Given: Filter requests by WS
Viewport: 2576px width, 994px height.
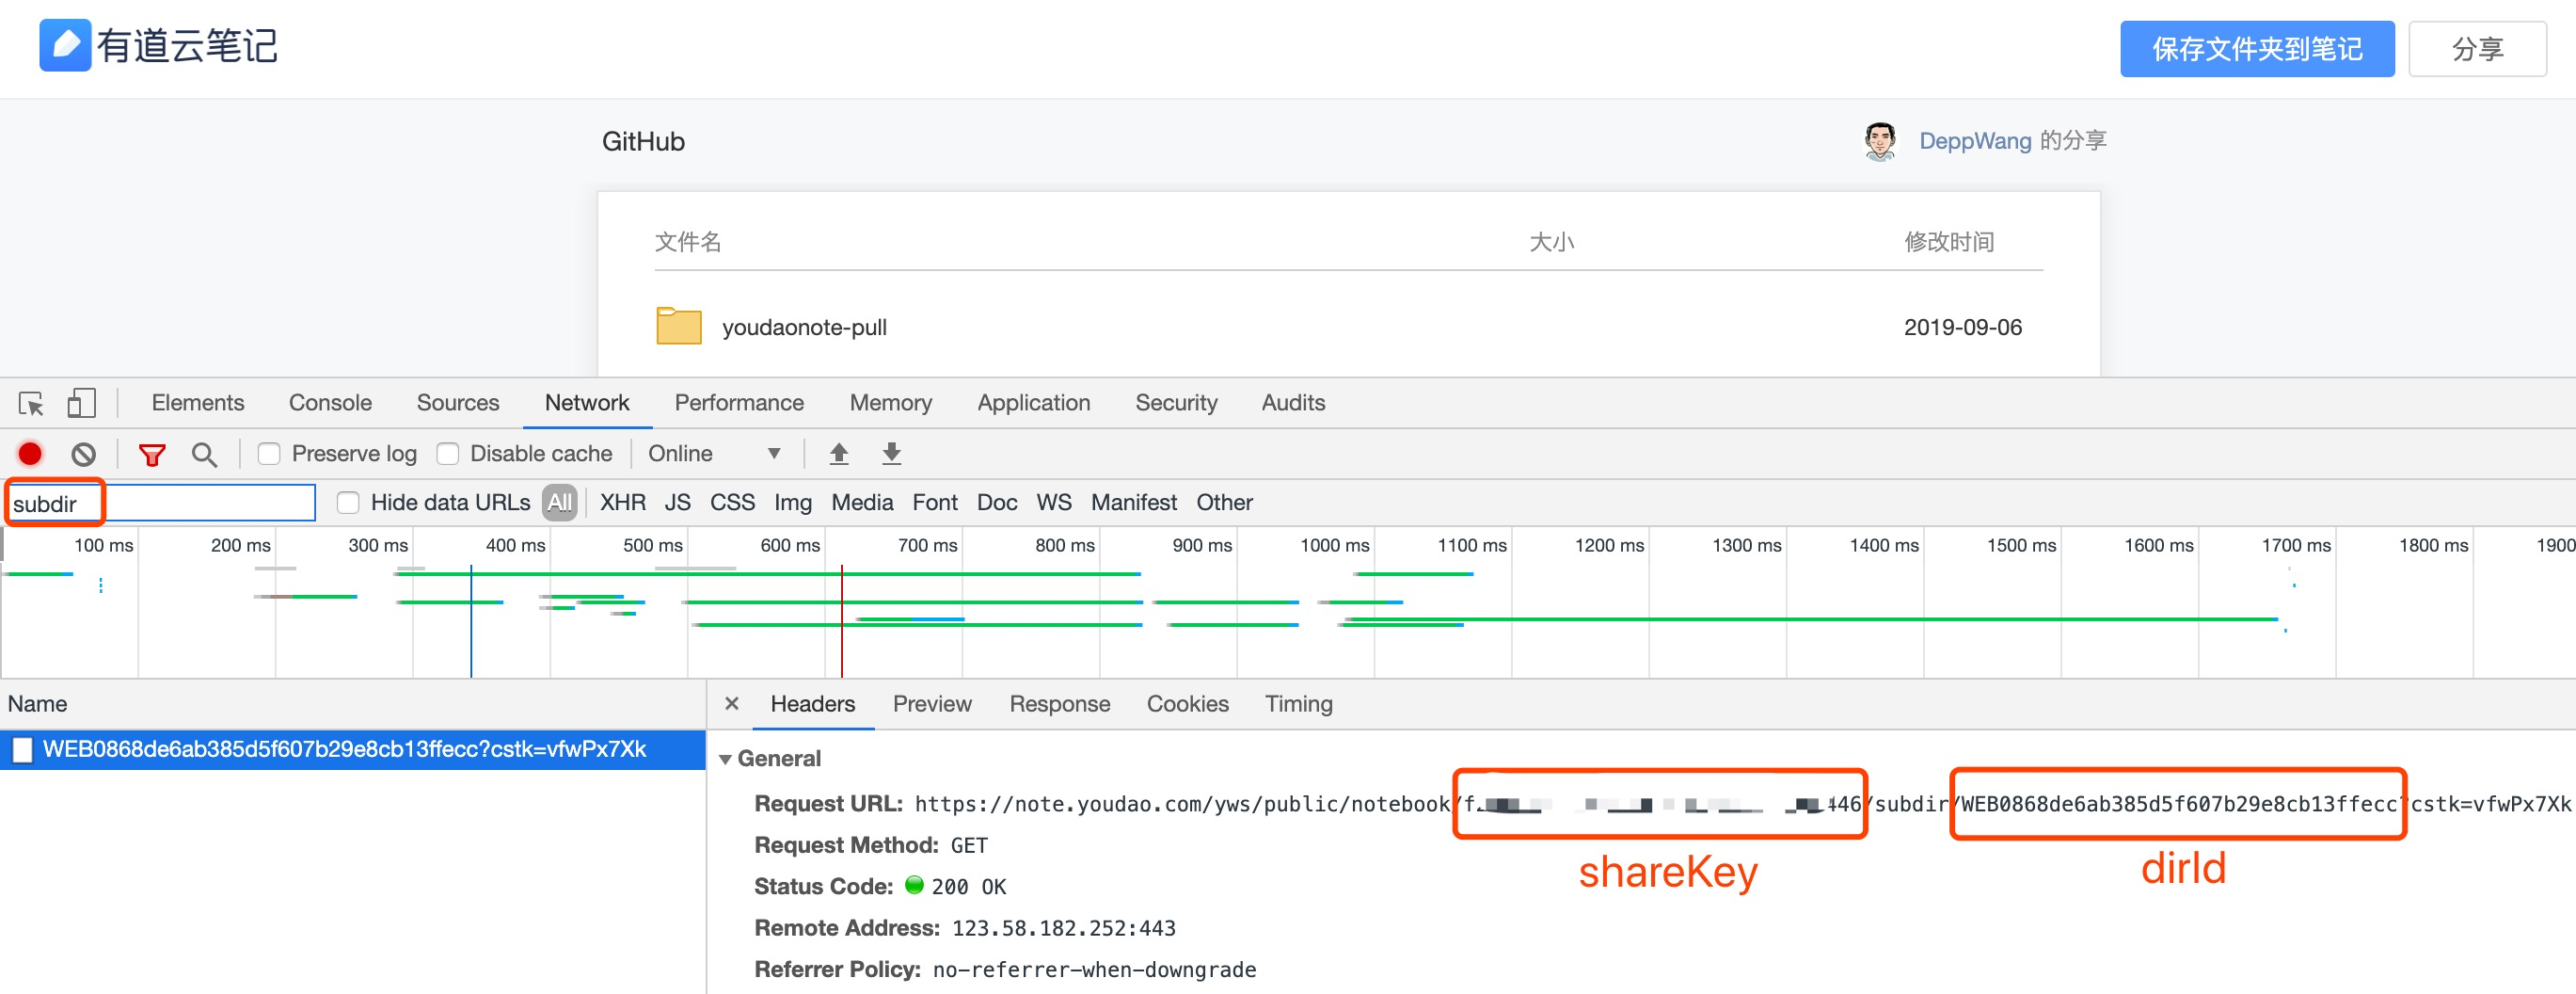Looking at the screenshot, I should [x=1054, y=503].
